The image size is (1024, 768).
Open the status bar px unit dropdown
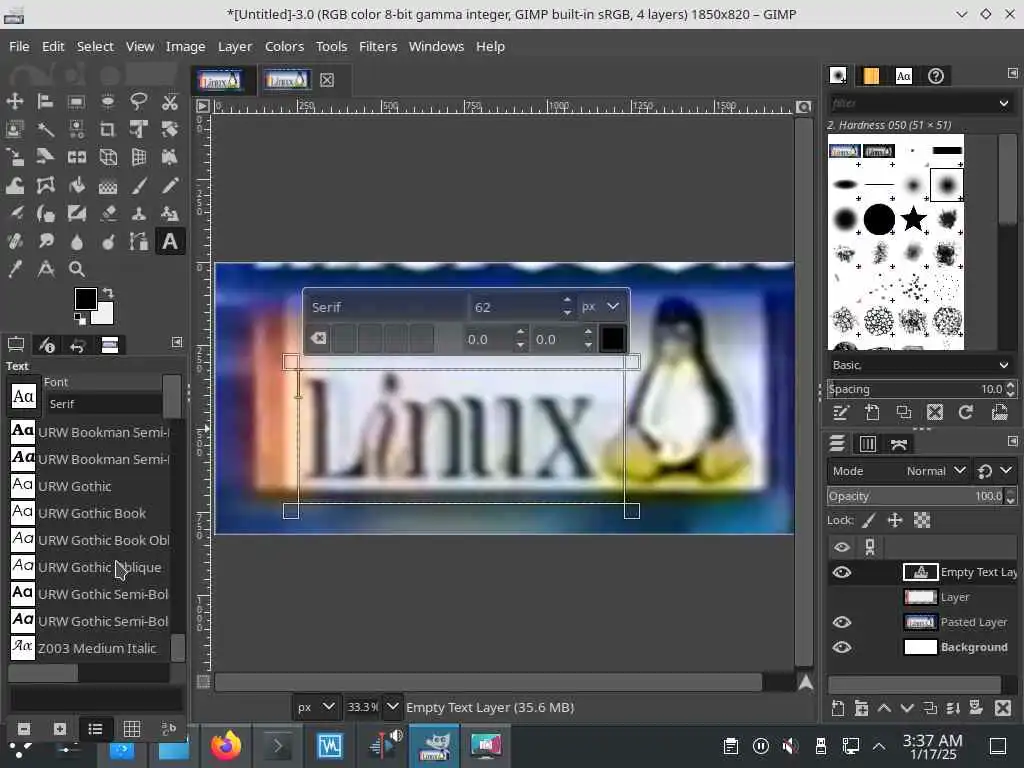315,707
